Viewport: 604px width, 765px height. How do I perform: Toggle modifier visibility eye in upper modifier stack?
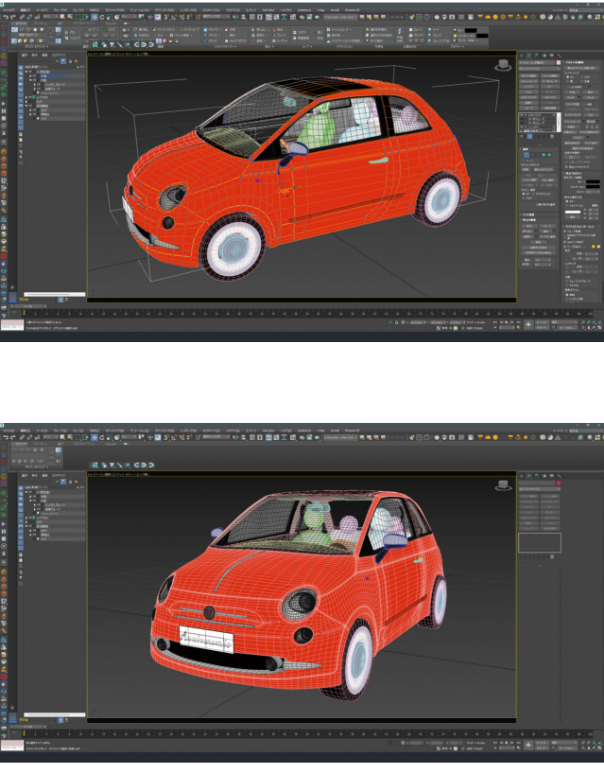pyautogui.click(x=523, y=117)
